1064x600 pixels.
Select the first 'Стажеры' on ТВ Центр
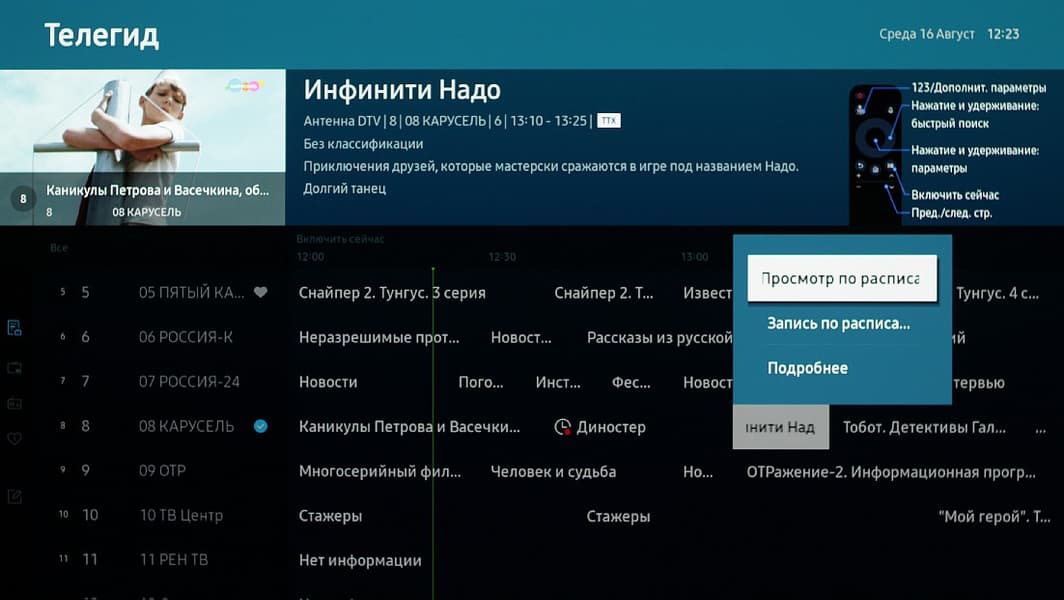click(x=330, y=516)
